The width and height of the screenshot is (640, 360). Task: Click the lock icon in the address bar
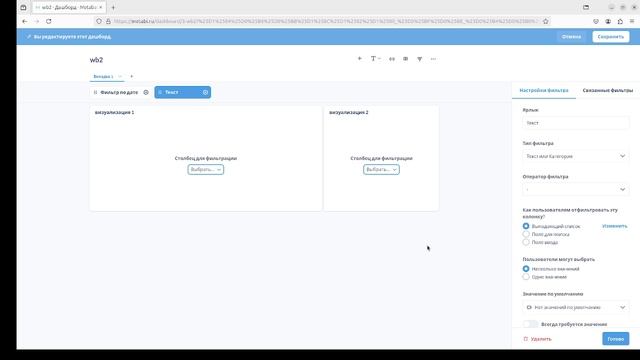(x=108, y=21)
